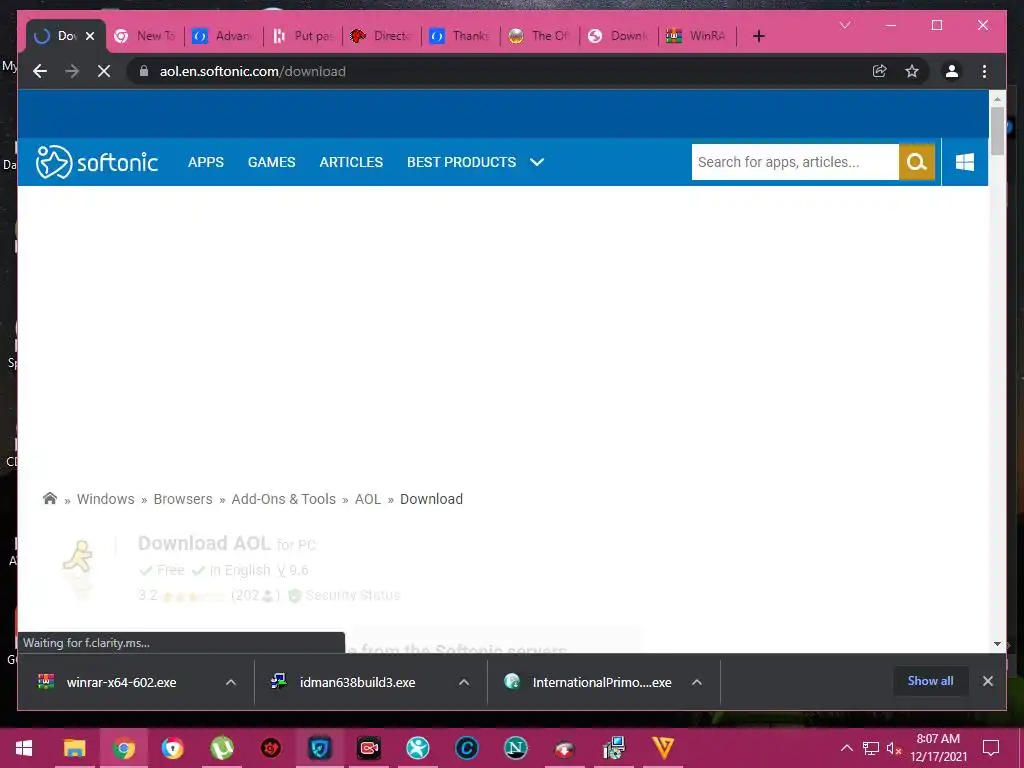Open tab search chevron in title bar
The image size is (1024, 768).
(844, 25)
